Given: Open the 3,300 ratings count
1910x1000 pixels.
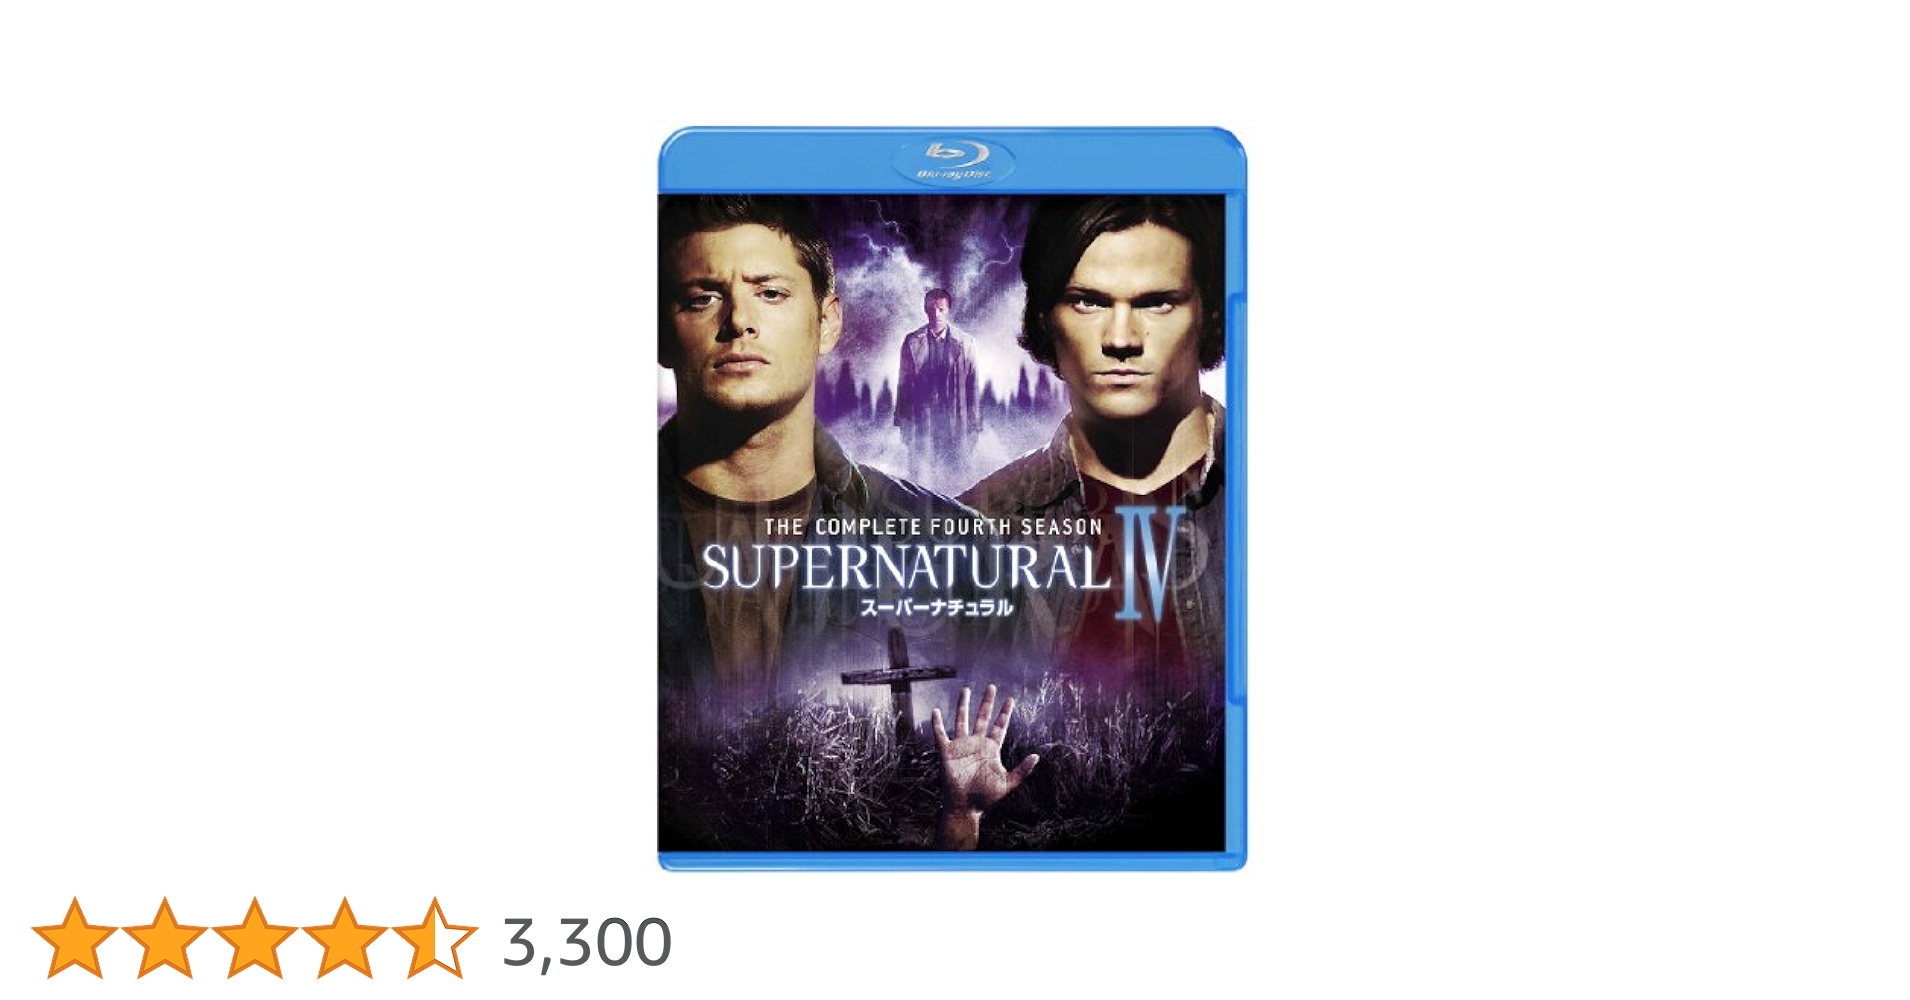Looking at the screenshot, I should coord(586,942).
